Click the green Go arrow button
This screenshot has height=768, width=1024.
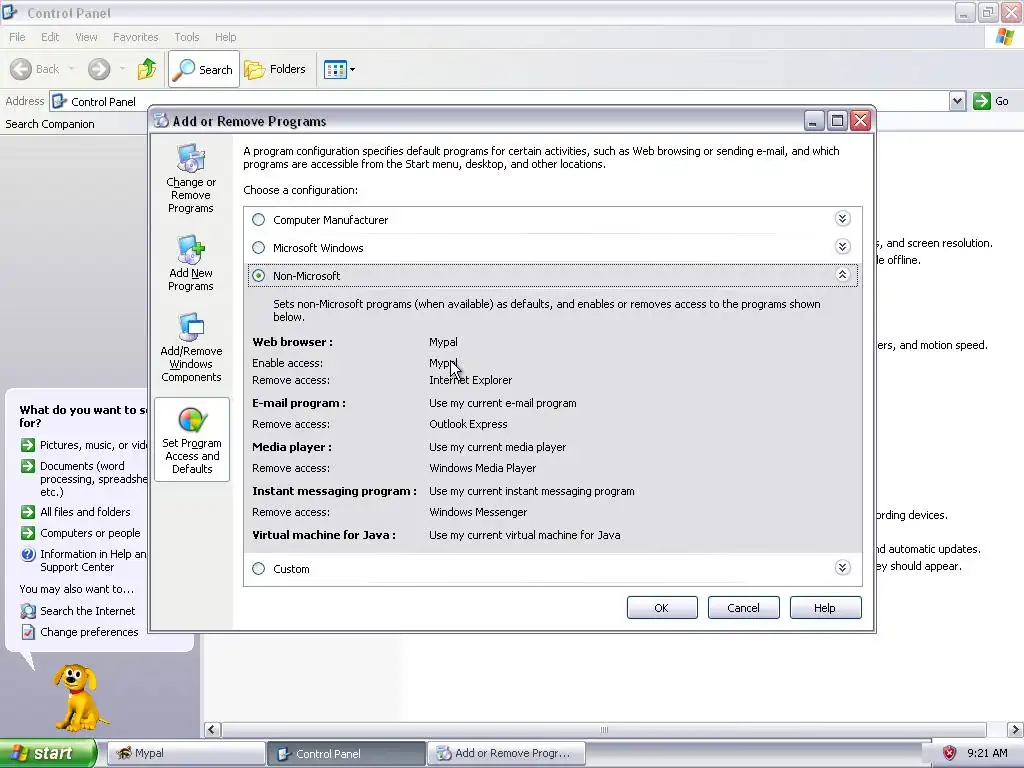(x=982, y=101)
